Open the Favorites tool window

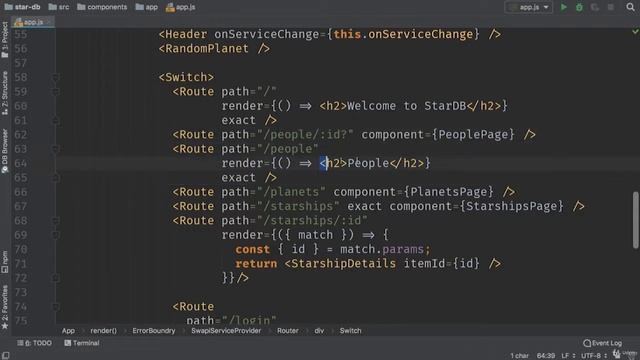[5, 307]
